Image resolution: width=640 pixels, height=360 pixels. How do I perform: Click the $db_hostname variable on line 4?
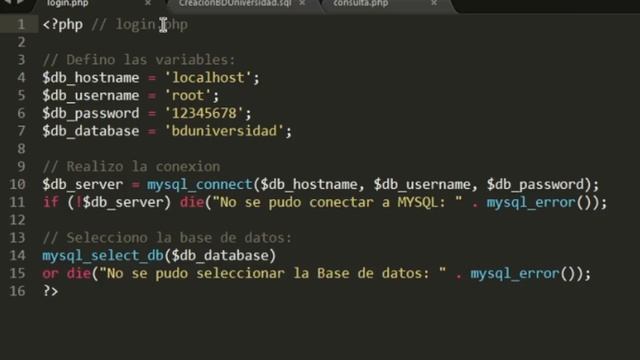pos(91,78)
